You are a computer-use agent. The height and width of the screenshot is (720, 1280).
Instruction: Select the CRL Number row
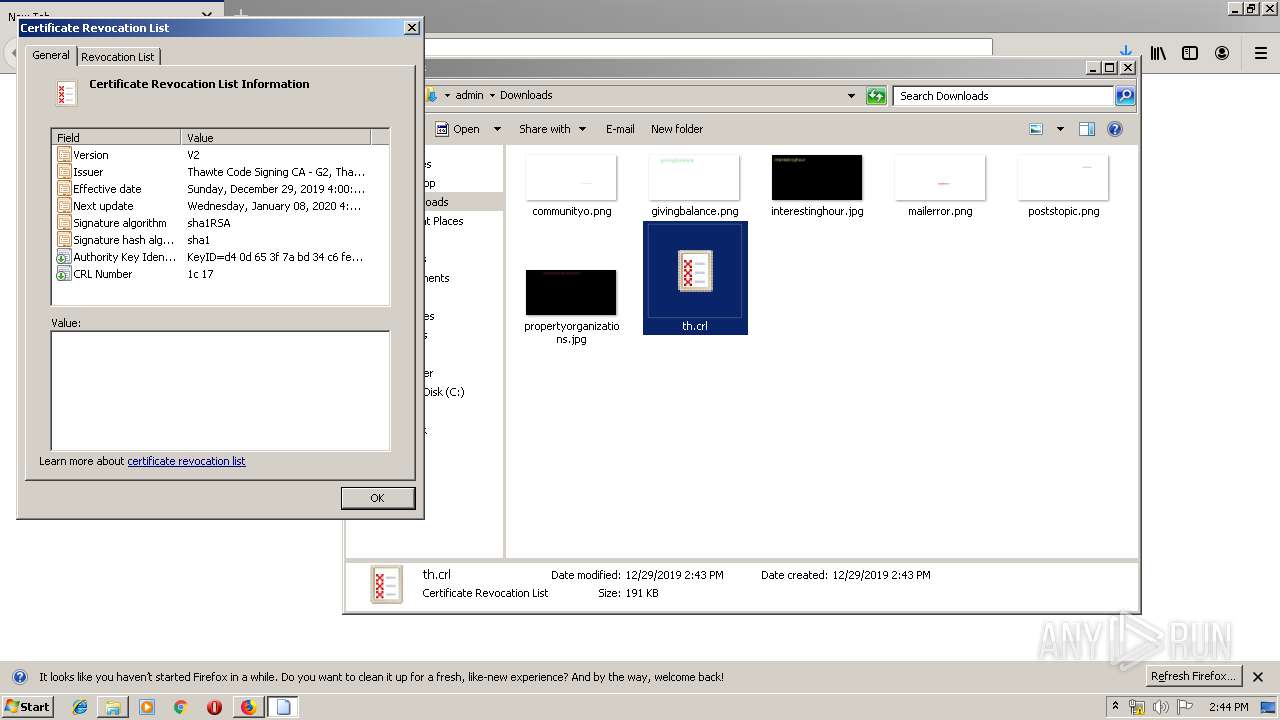coord(220,274)
